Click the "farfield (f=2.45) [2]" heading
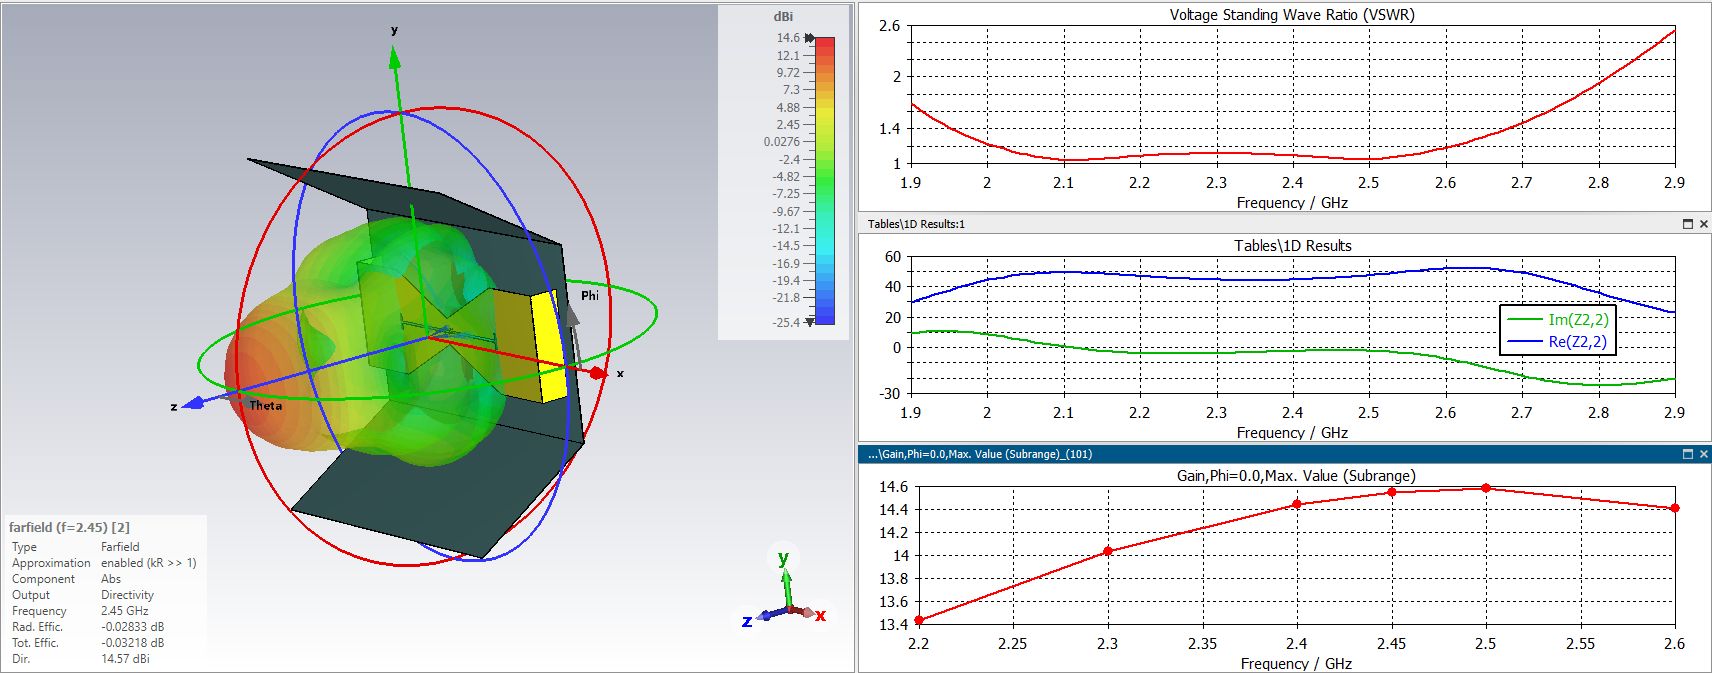1712x673 pixels. point(69,527)
